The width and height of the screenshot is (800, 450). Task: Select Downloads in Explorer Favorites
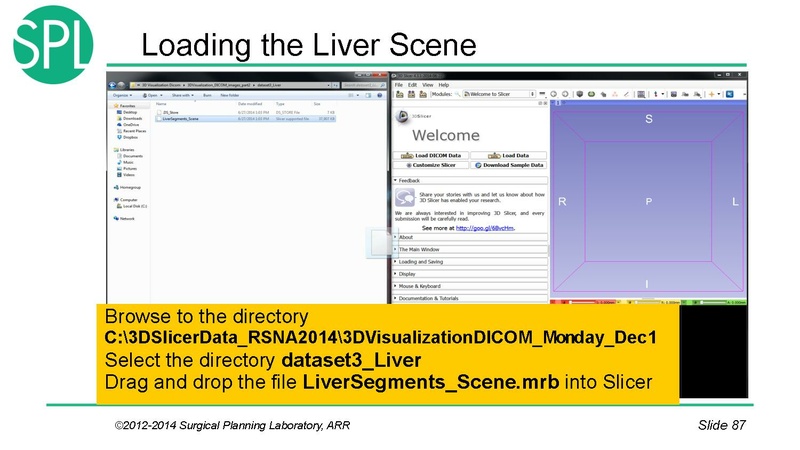pos(130,118)
